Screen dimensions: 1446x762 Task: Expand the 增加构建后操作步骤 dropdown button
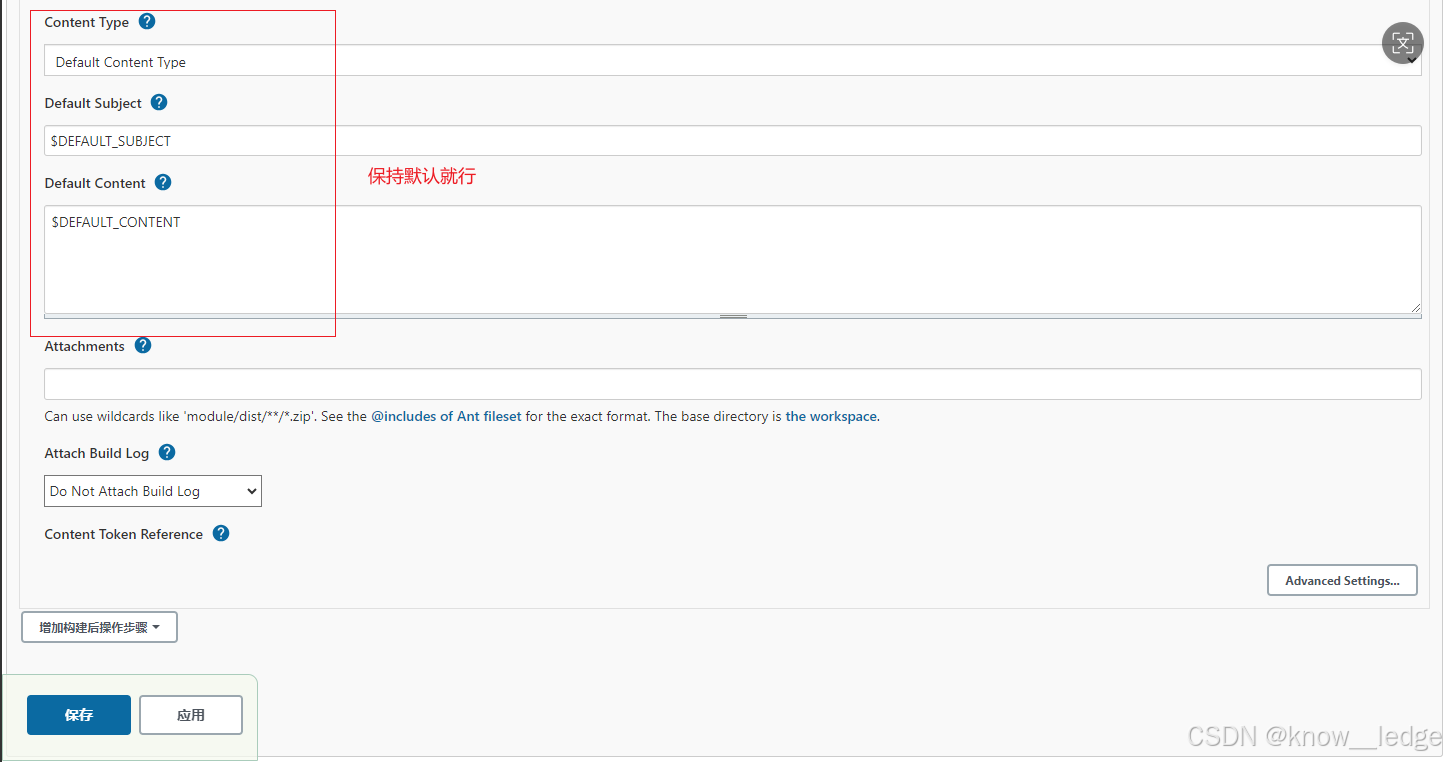coord(99,627)
